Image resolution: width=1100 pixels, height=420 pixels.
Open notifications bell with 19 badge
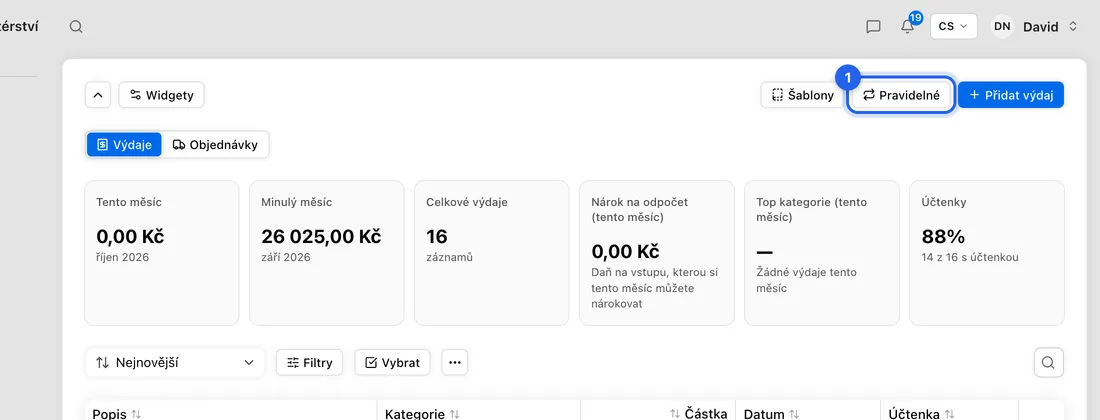pos(908,26)
